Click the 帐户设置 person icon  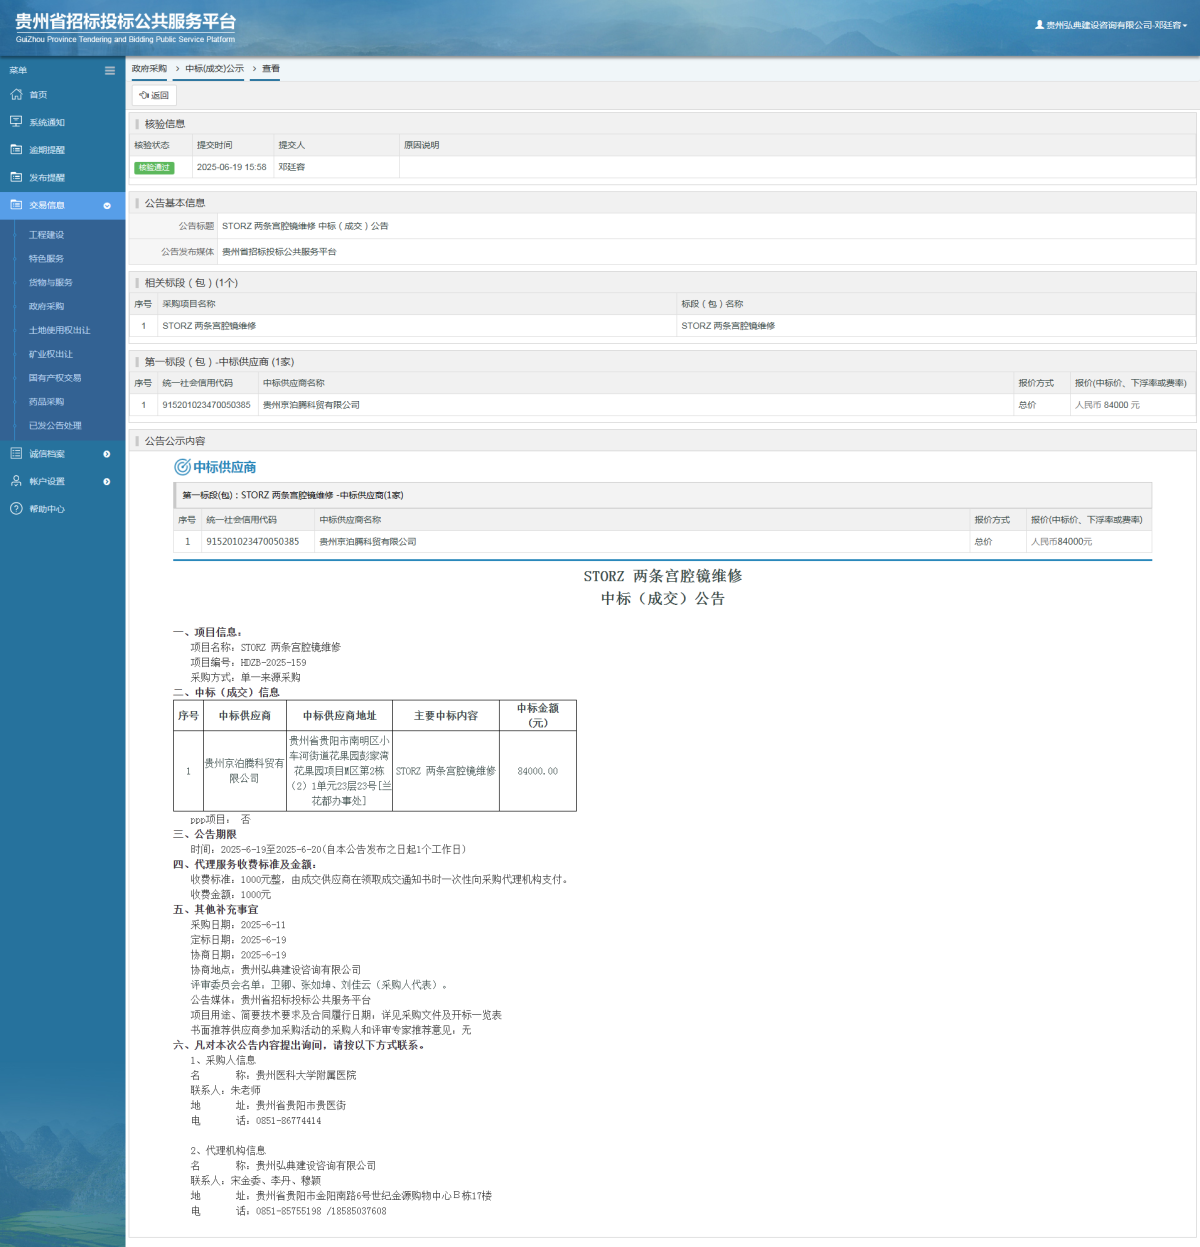(x=16, y=481)
